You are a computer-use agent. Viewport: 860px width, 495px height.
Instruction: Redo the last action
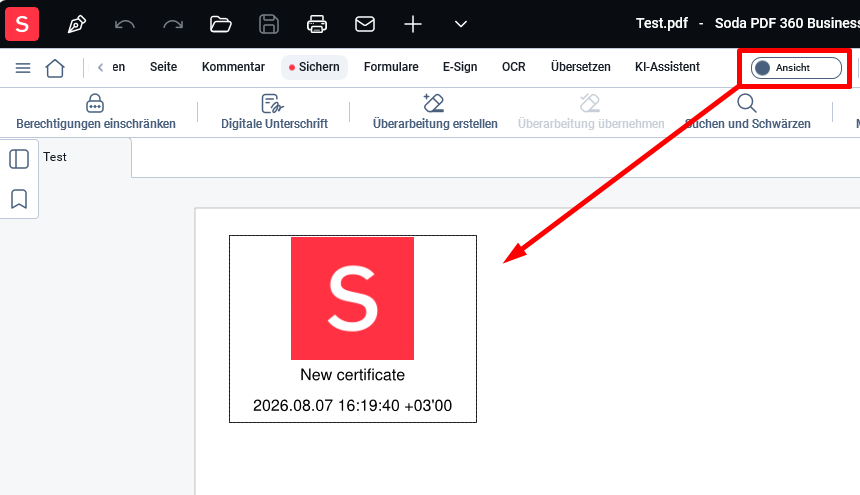[x=173, y=24]
